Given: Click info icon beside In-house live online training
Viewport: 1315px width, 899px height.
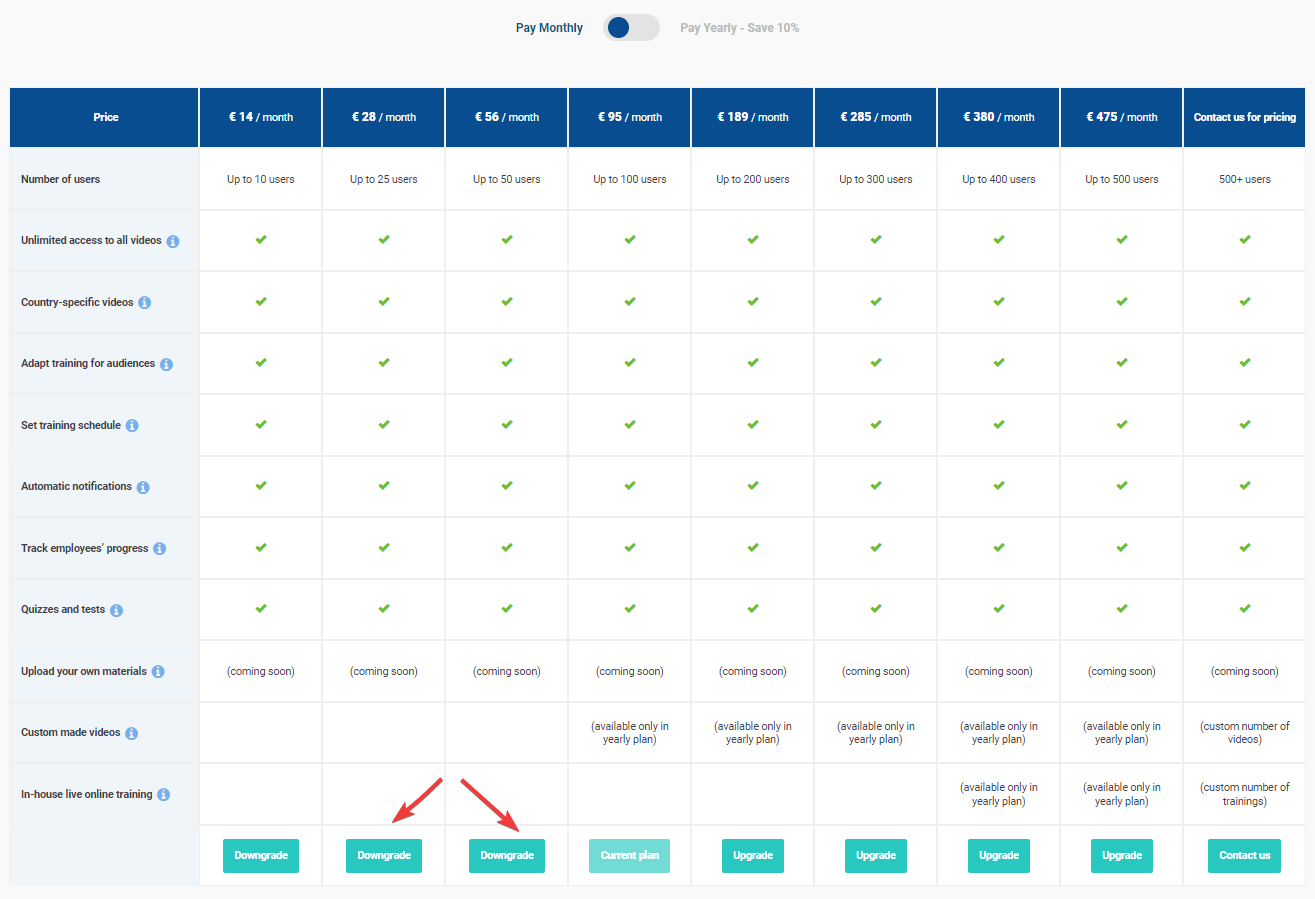Looking at the screenshot, I should (x=164, y=795).
